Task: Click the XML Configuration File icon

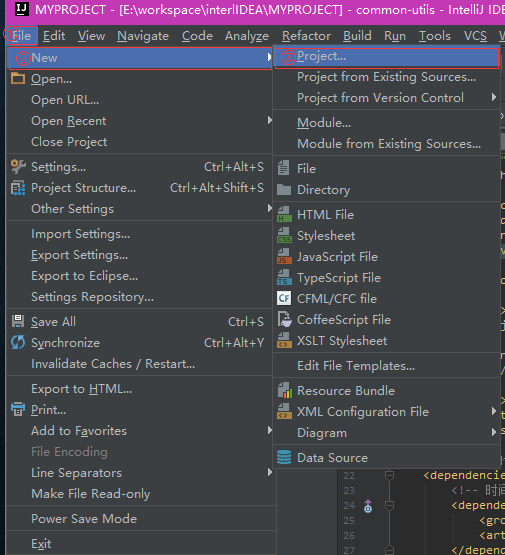Action: click(284, 411)
